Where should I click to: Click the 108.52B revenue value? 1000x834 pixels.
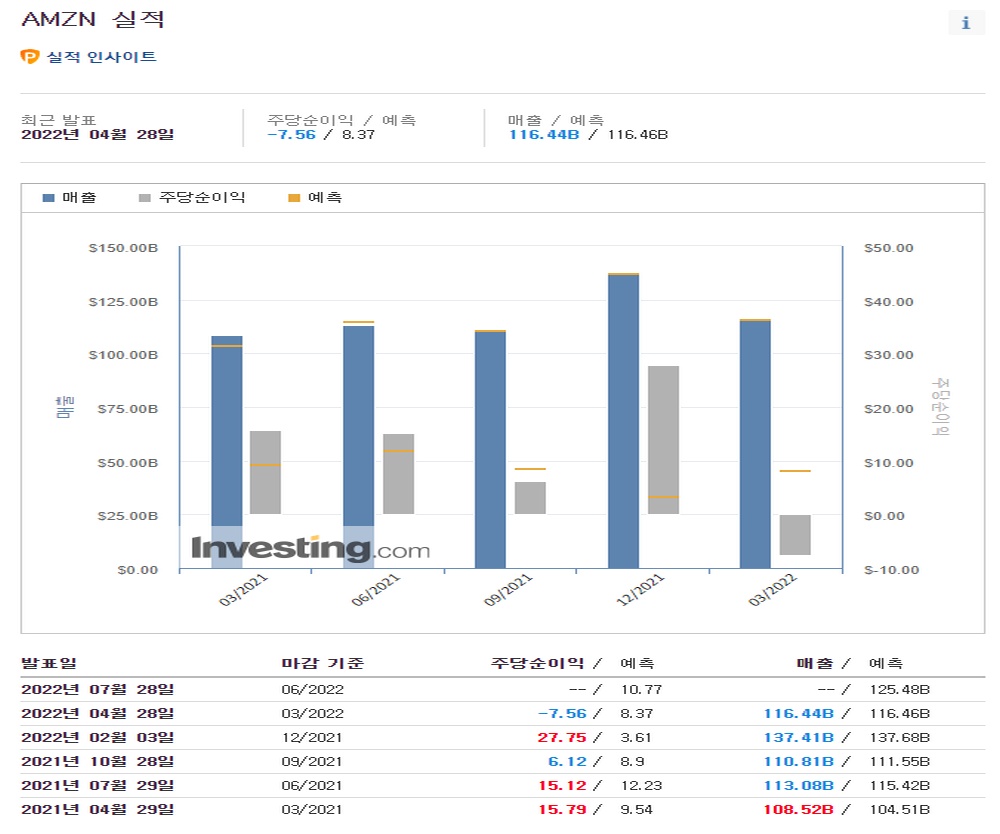tap(799, 809)
